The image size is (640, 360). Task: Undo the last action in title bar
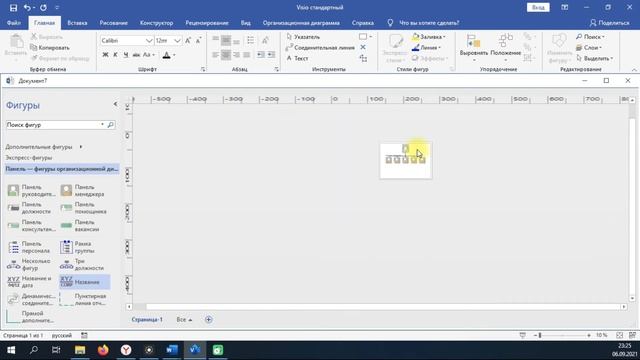(x=27, y=7)
